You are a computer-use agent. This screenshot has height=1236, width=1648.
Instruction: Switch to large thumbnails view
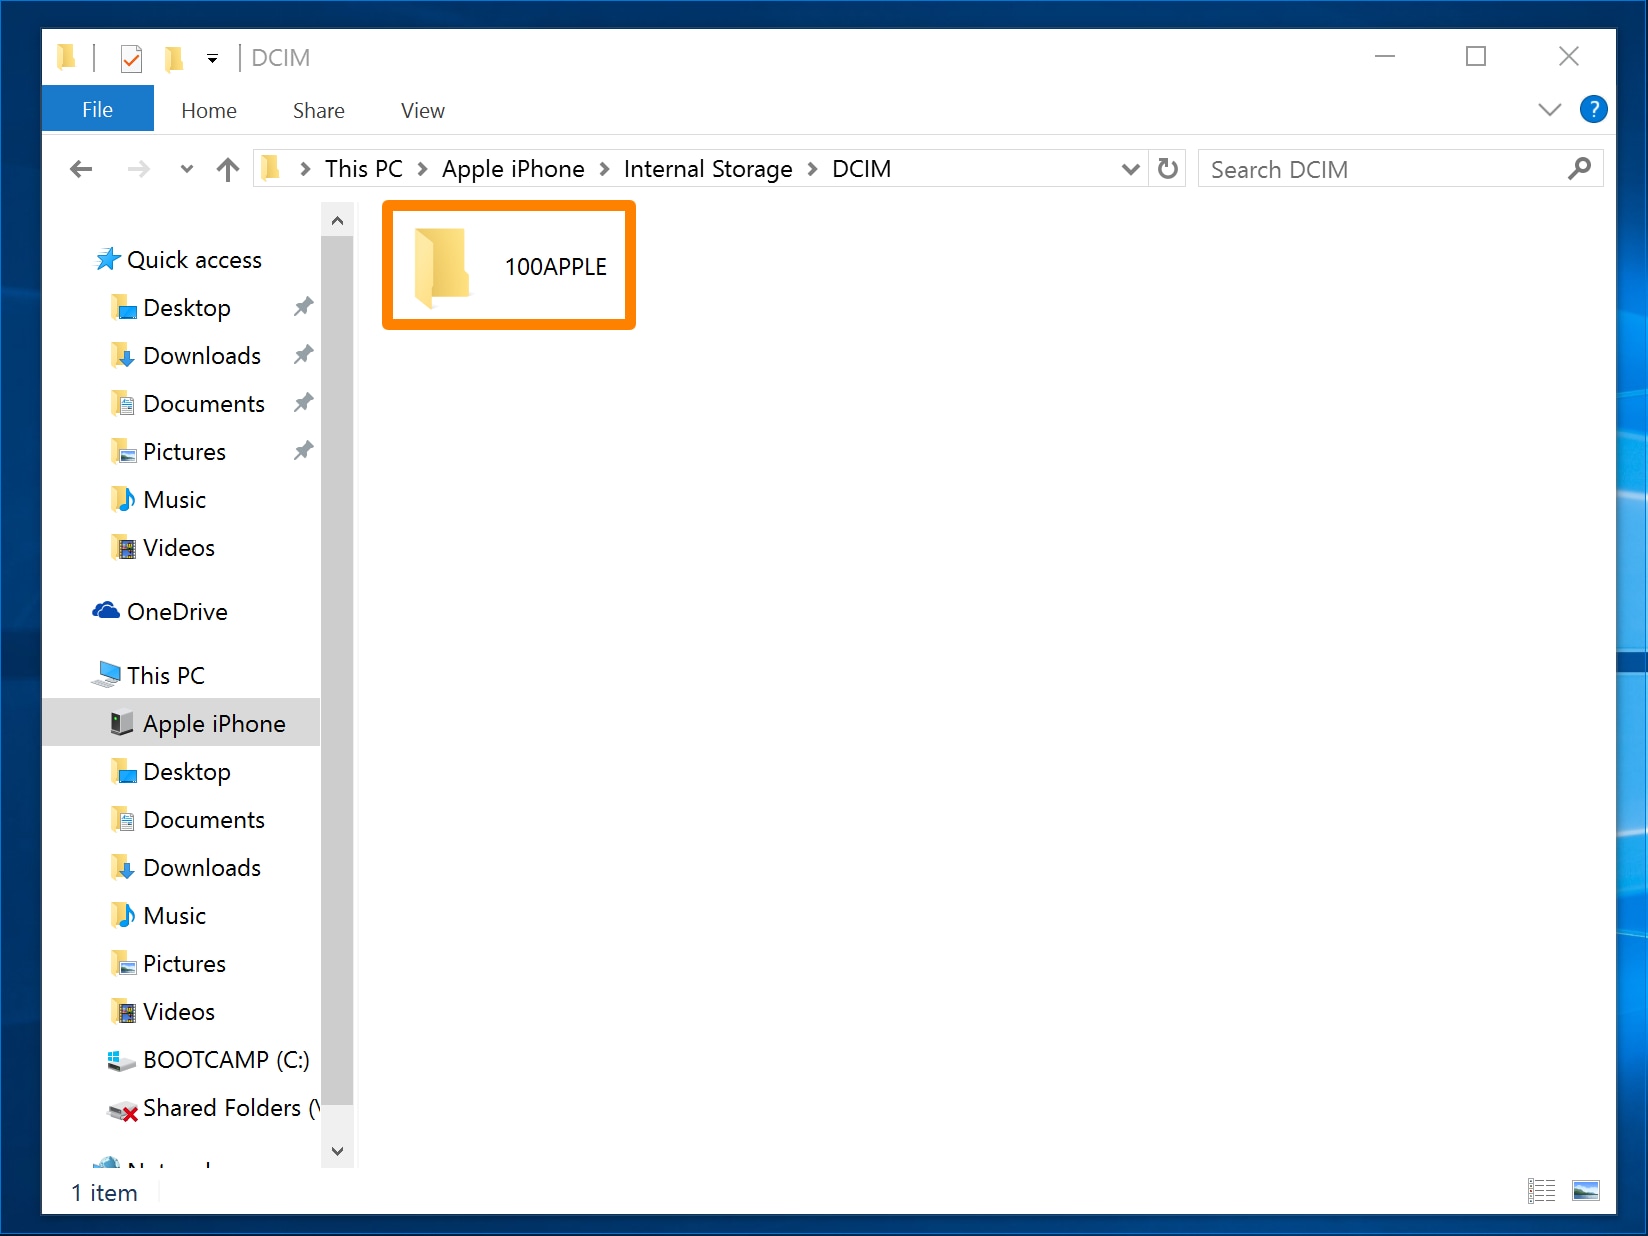(1588, 1191)
